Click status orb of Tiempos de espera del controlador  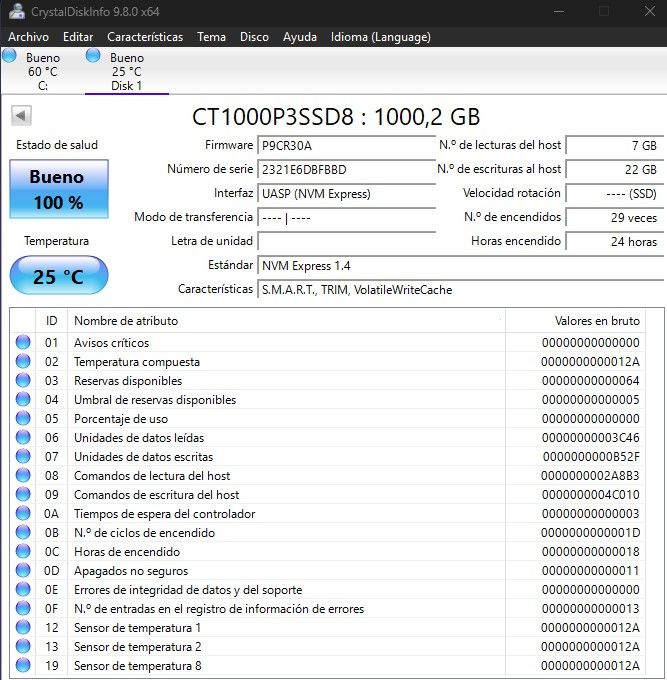pos(23,513)
